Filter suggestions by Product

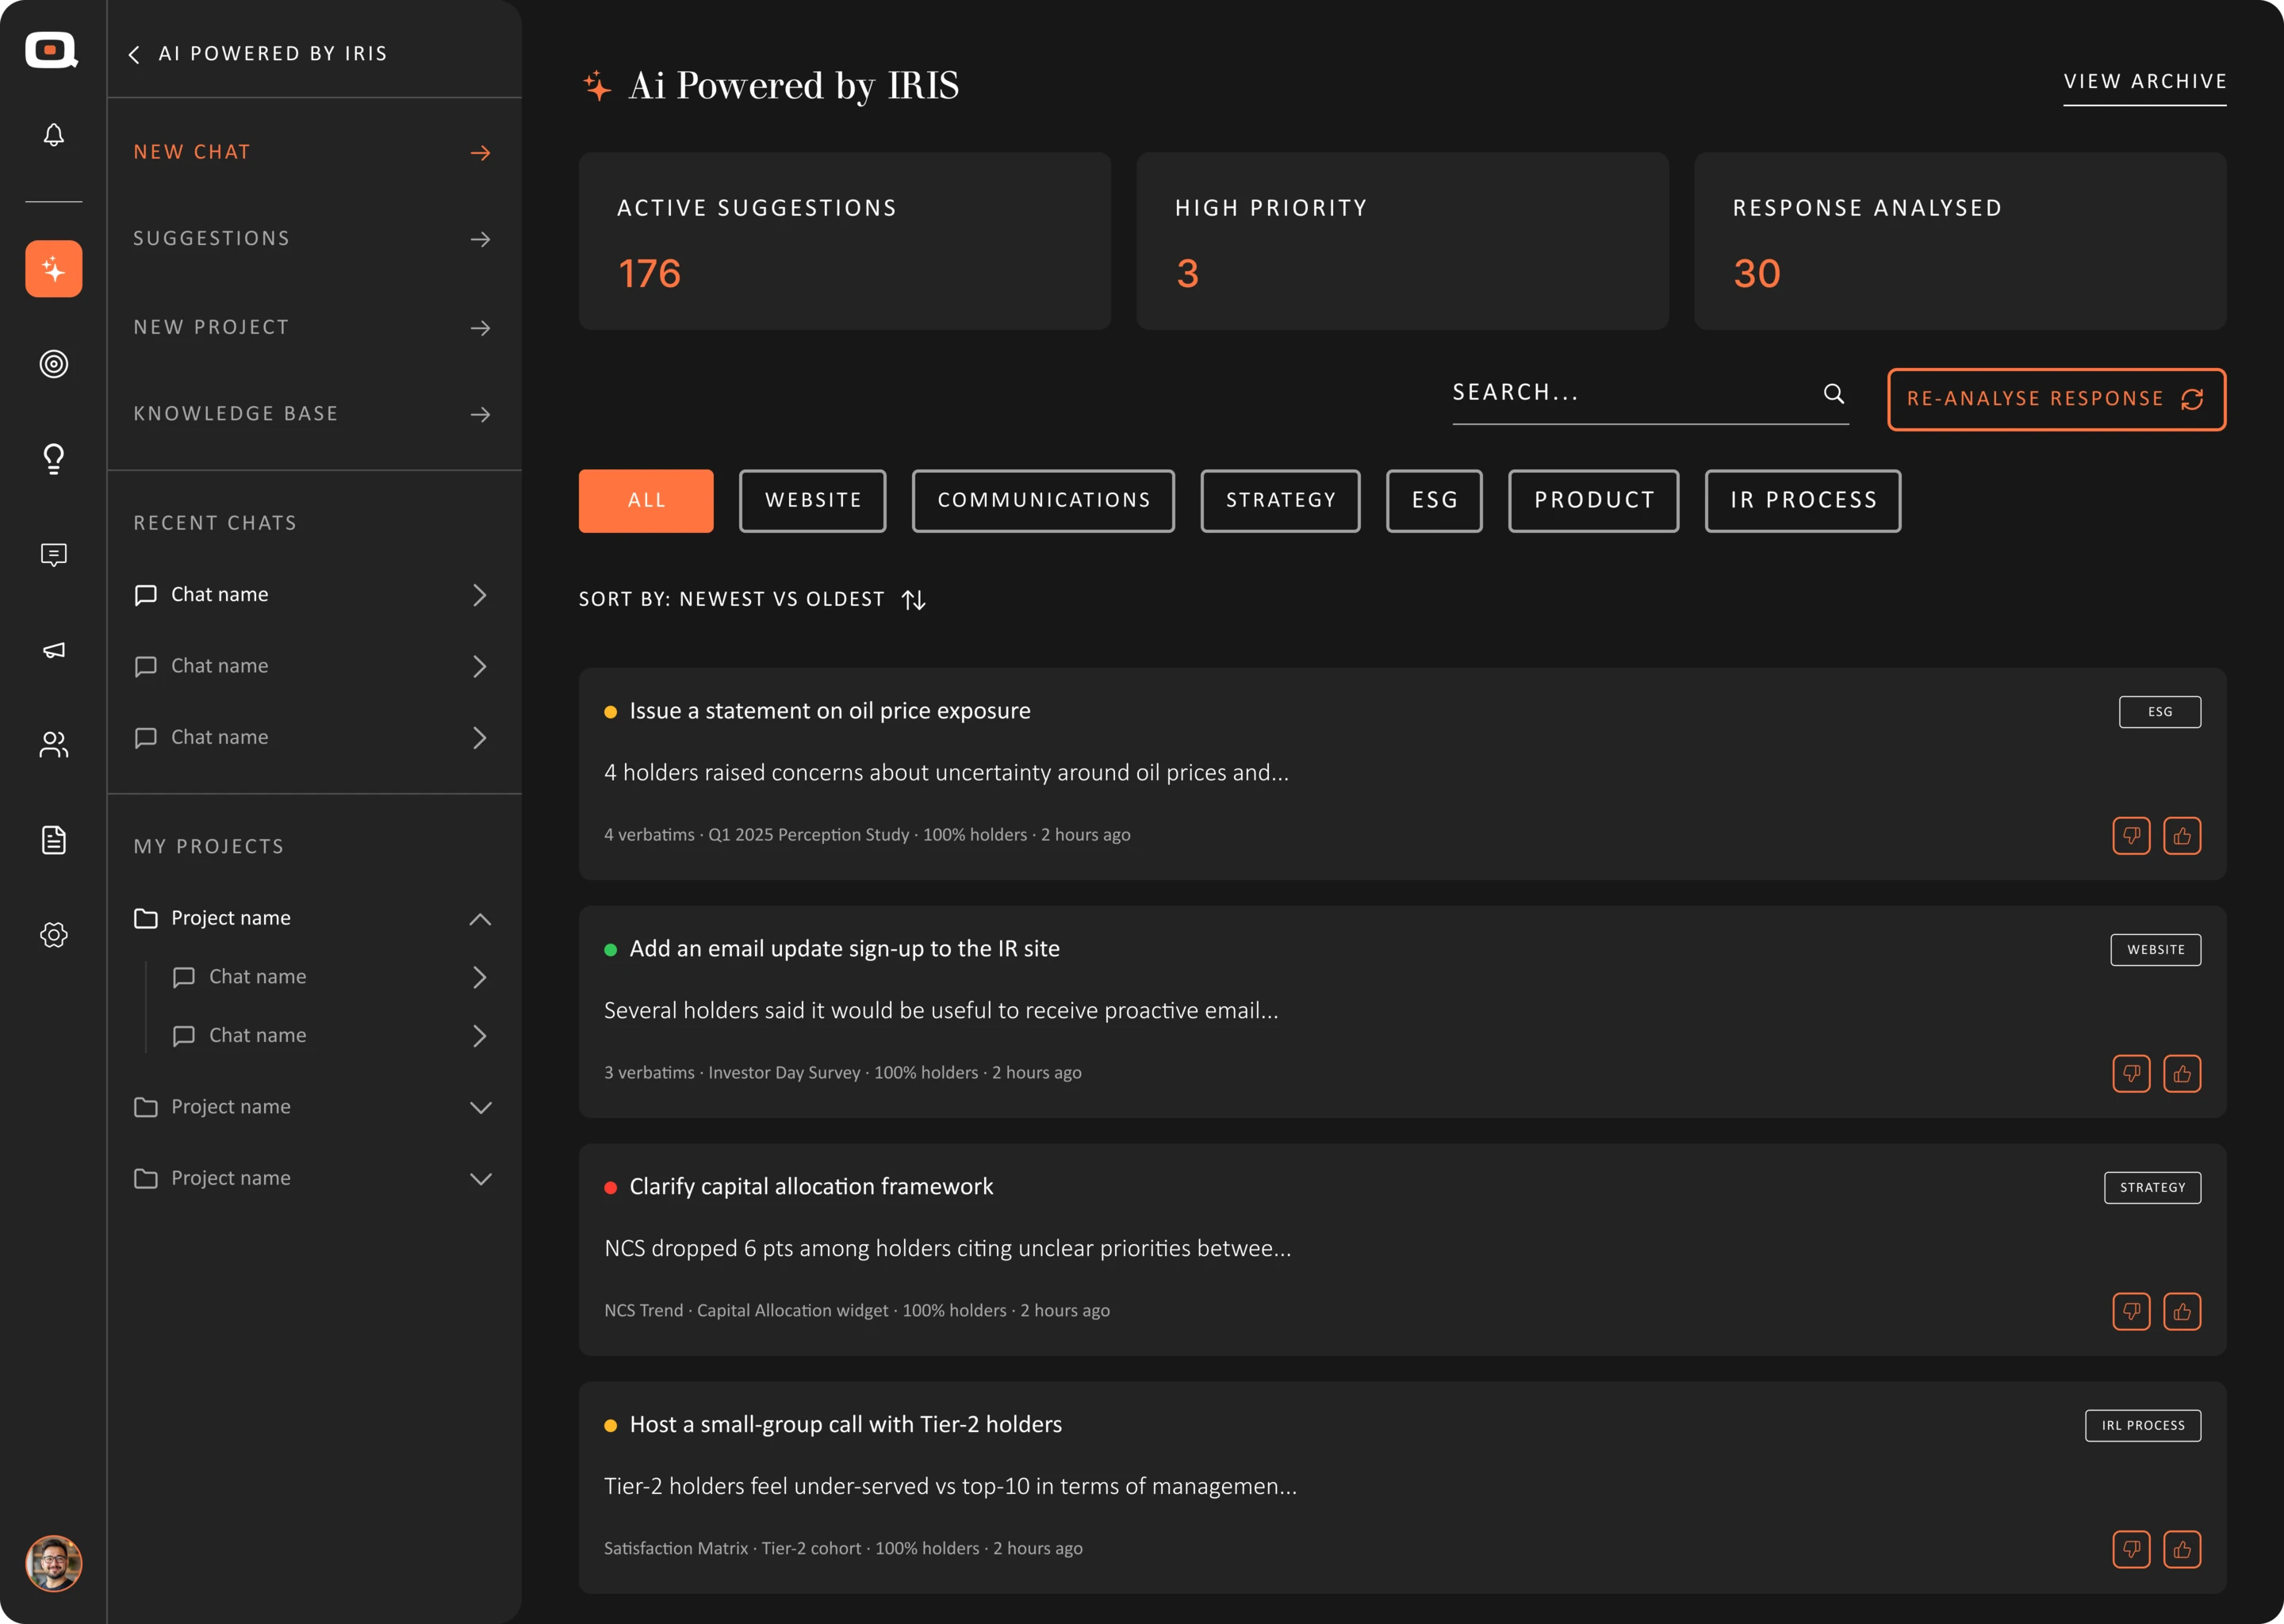1594,500
